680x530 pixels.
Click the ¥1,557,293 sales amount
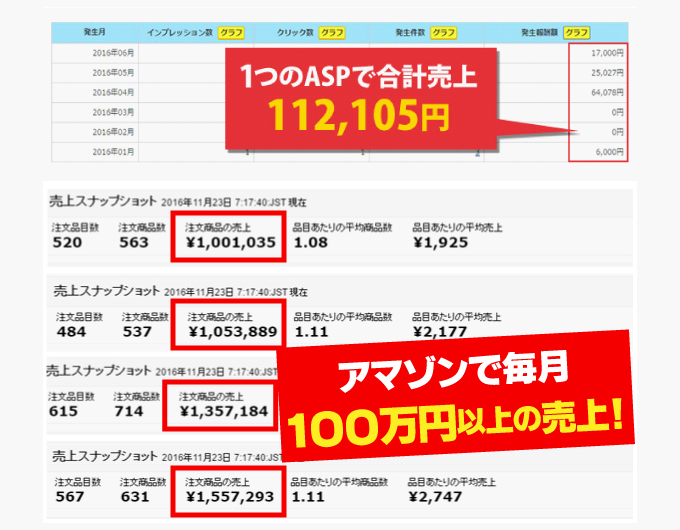(229, 496)
